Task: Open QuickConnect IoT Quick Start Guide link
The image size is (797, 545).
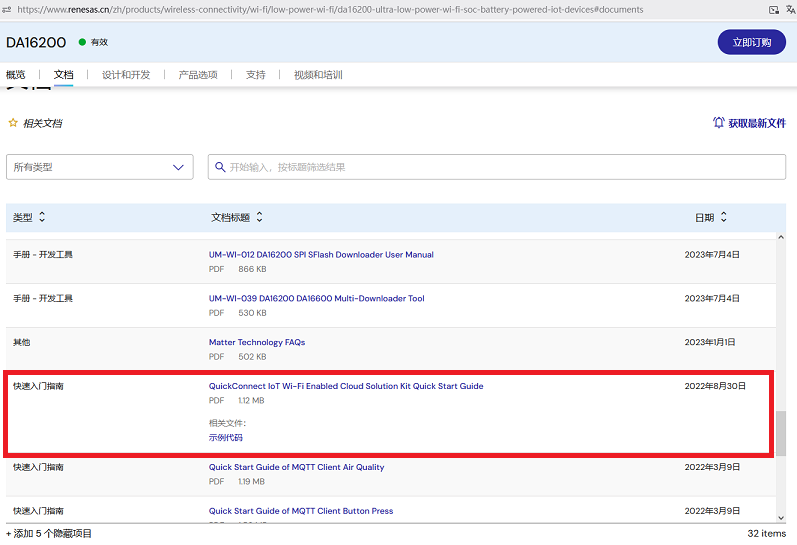Action: click(x=345, y=386)
